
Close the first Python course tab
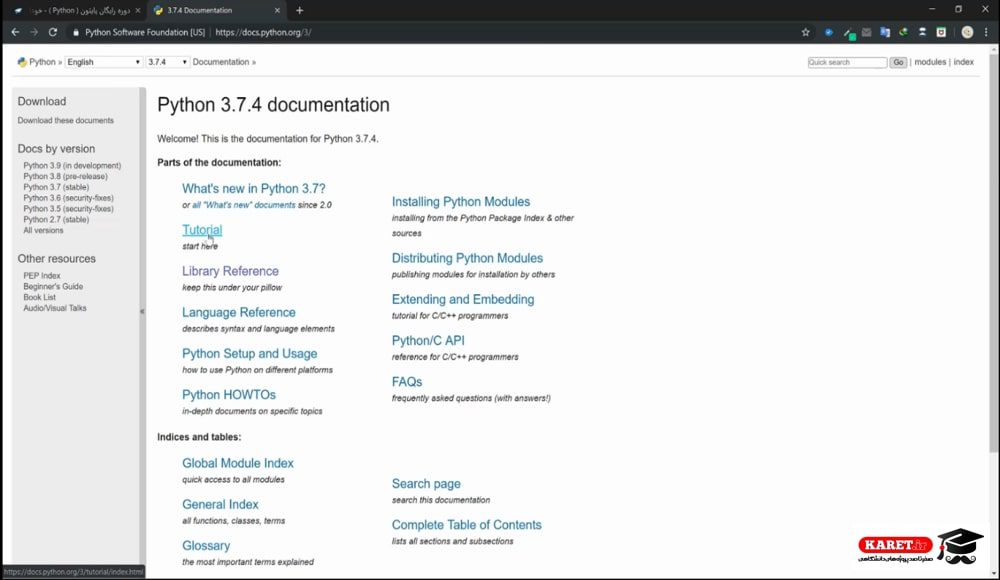[x=138, y=10]
